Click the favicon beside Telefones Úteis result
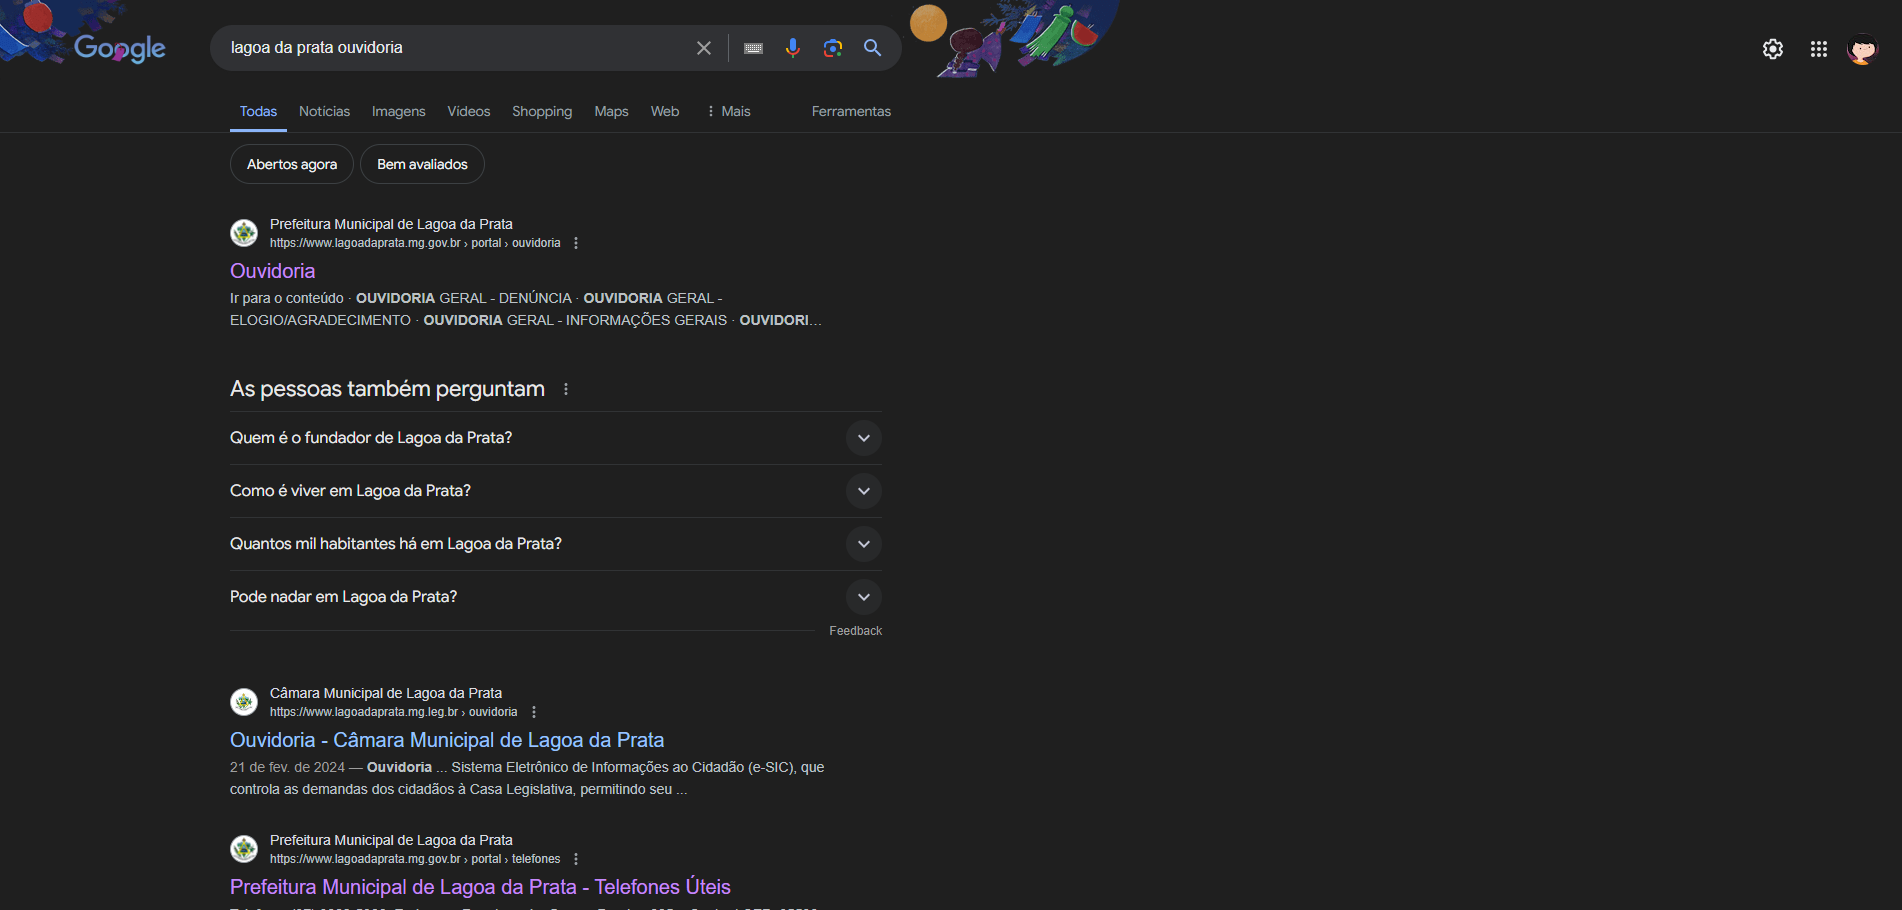The height and width of the screenshot is (910, 1902). [x=244, y=849]
